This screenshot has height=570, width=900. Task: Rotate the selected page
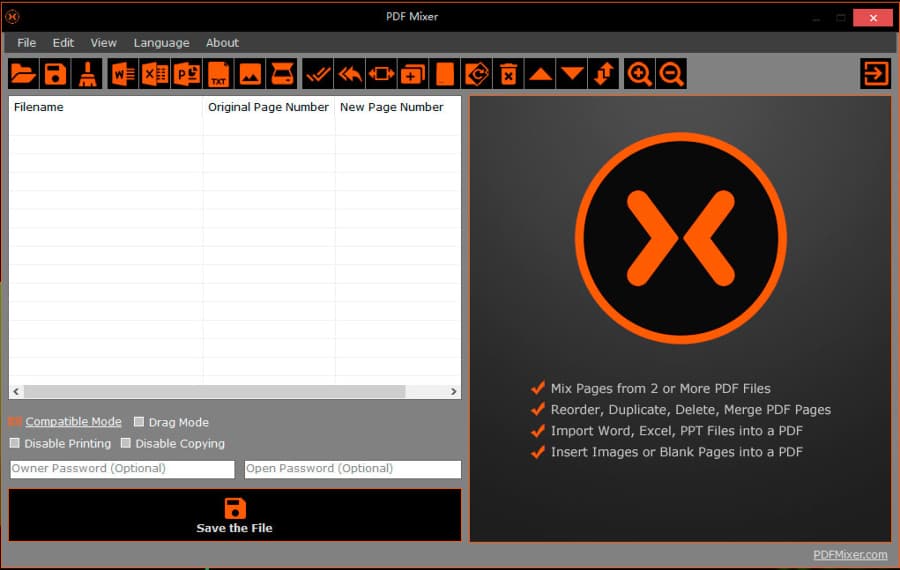coord(476,74)
